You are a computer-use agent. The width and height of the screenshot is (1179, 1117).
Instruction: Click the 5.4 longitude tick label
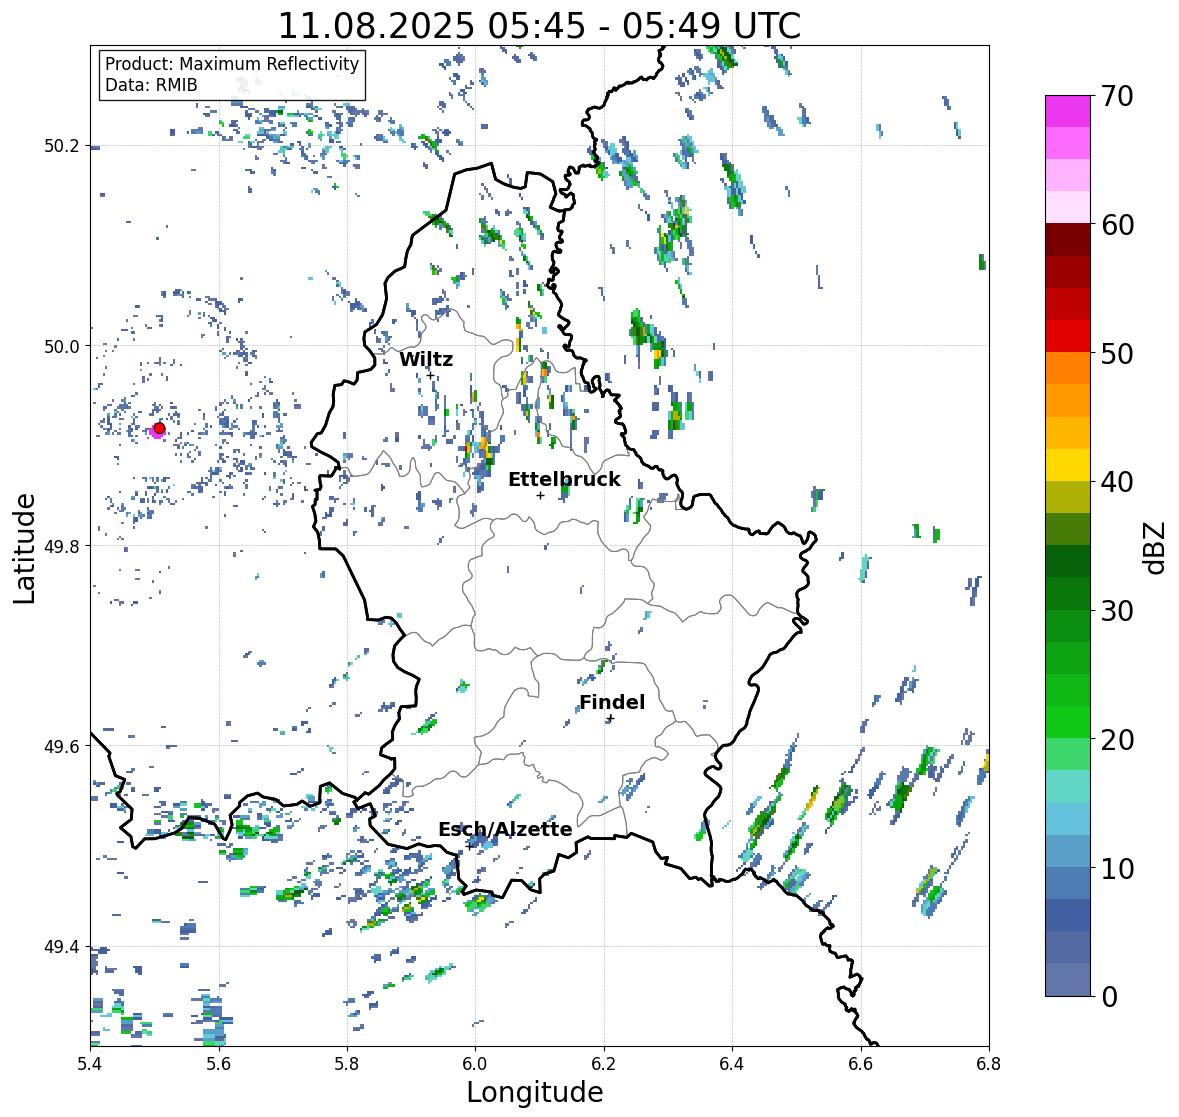90,1064
